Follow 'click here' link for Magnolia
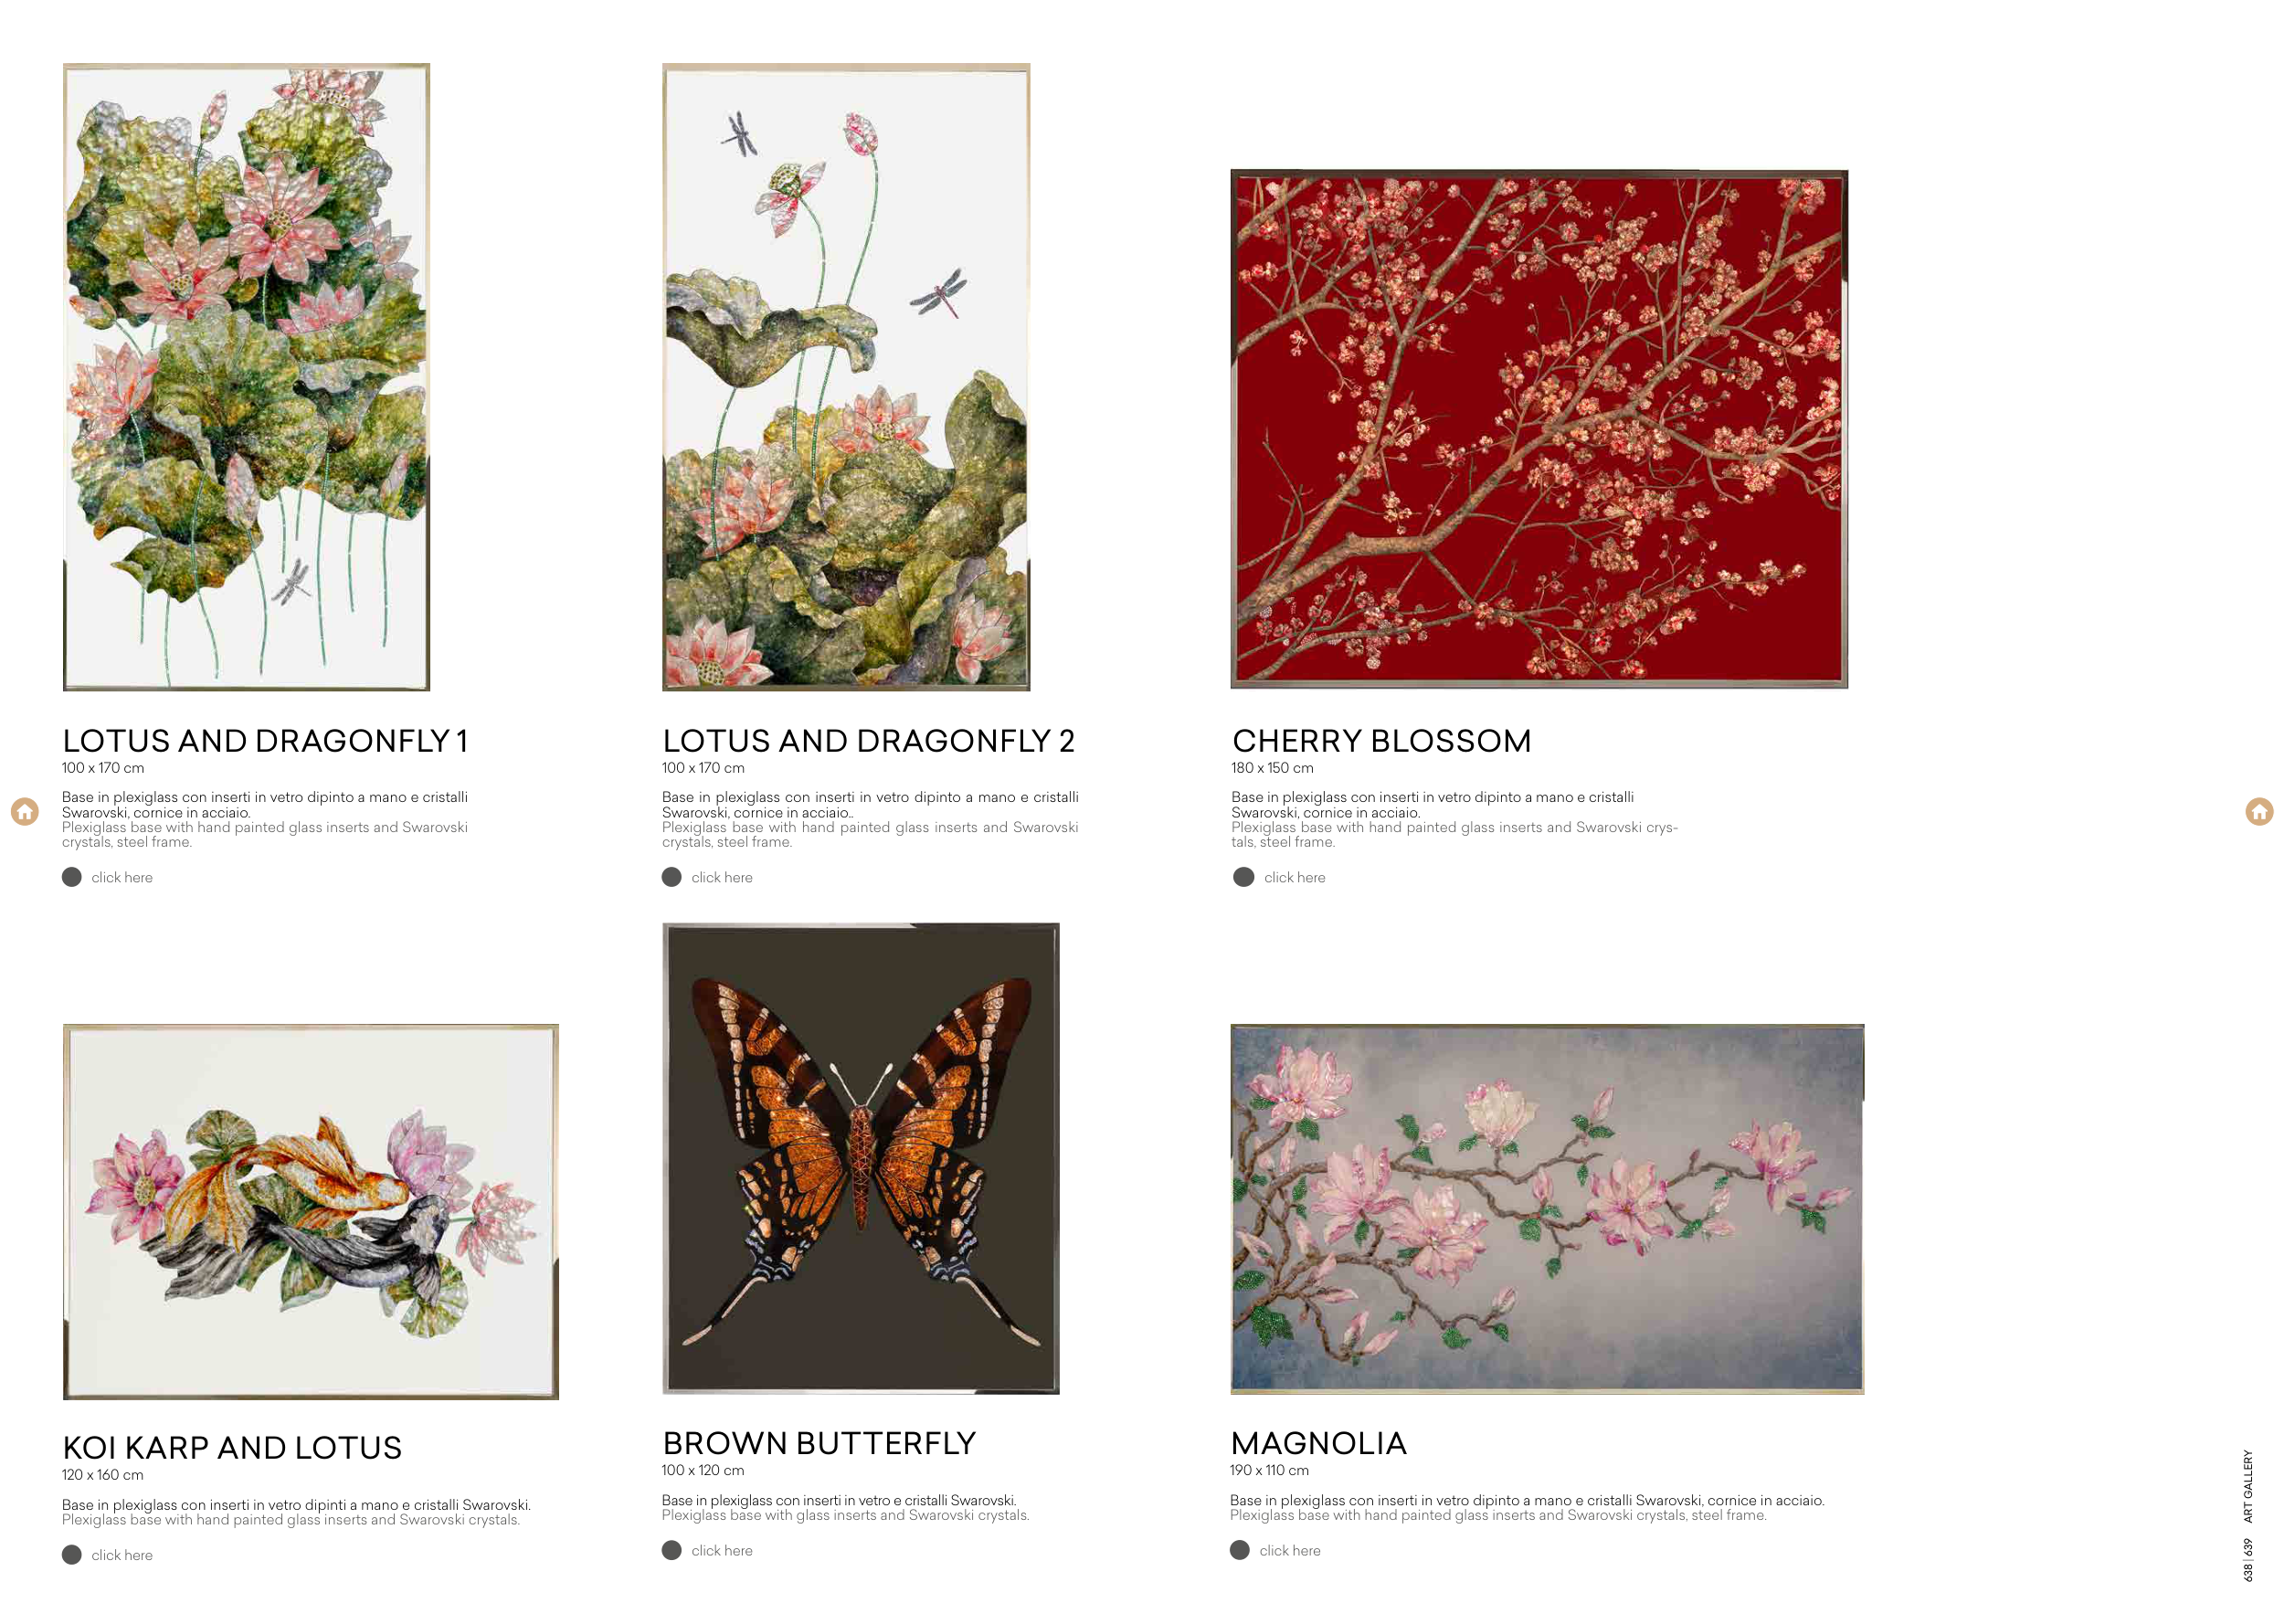Viewport: 2284px width, 1624px height. coord(1290,1550)
